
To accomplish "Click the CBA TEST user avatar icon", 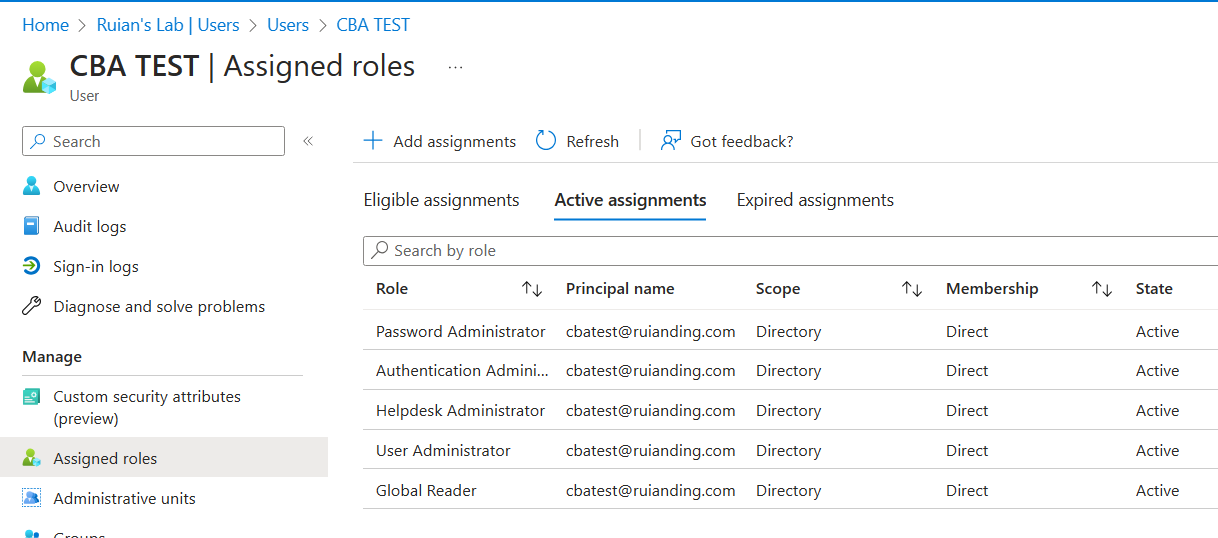I will click(x=40, y=77).
